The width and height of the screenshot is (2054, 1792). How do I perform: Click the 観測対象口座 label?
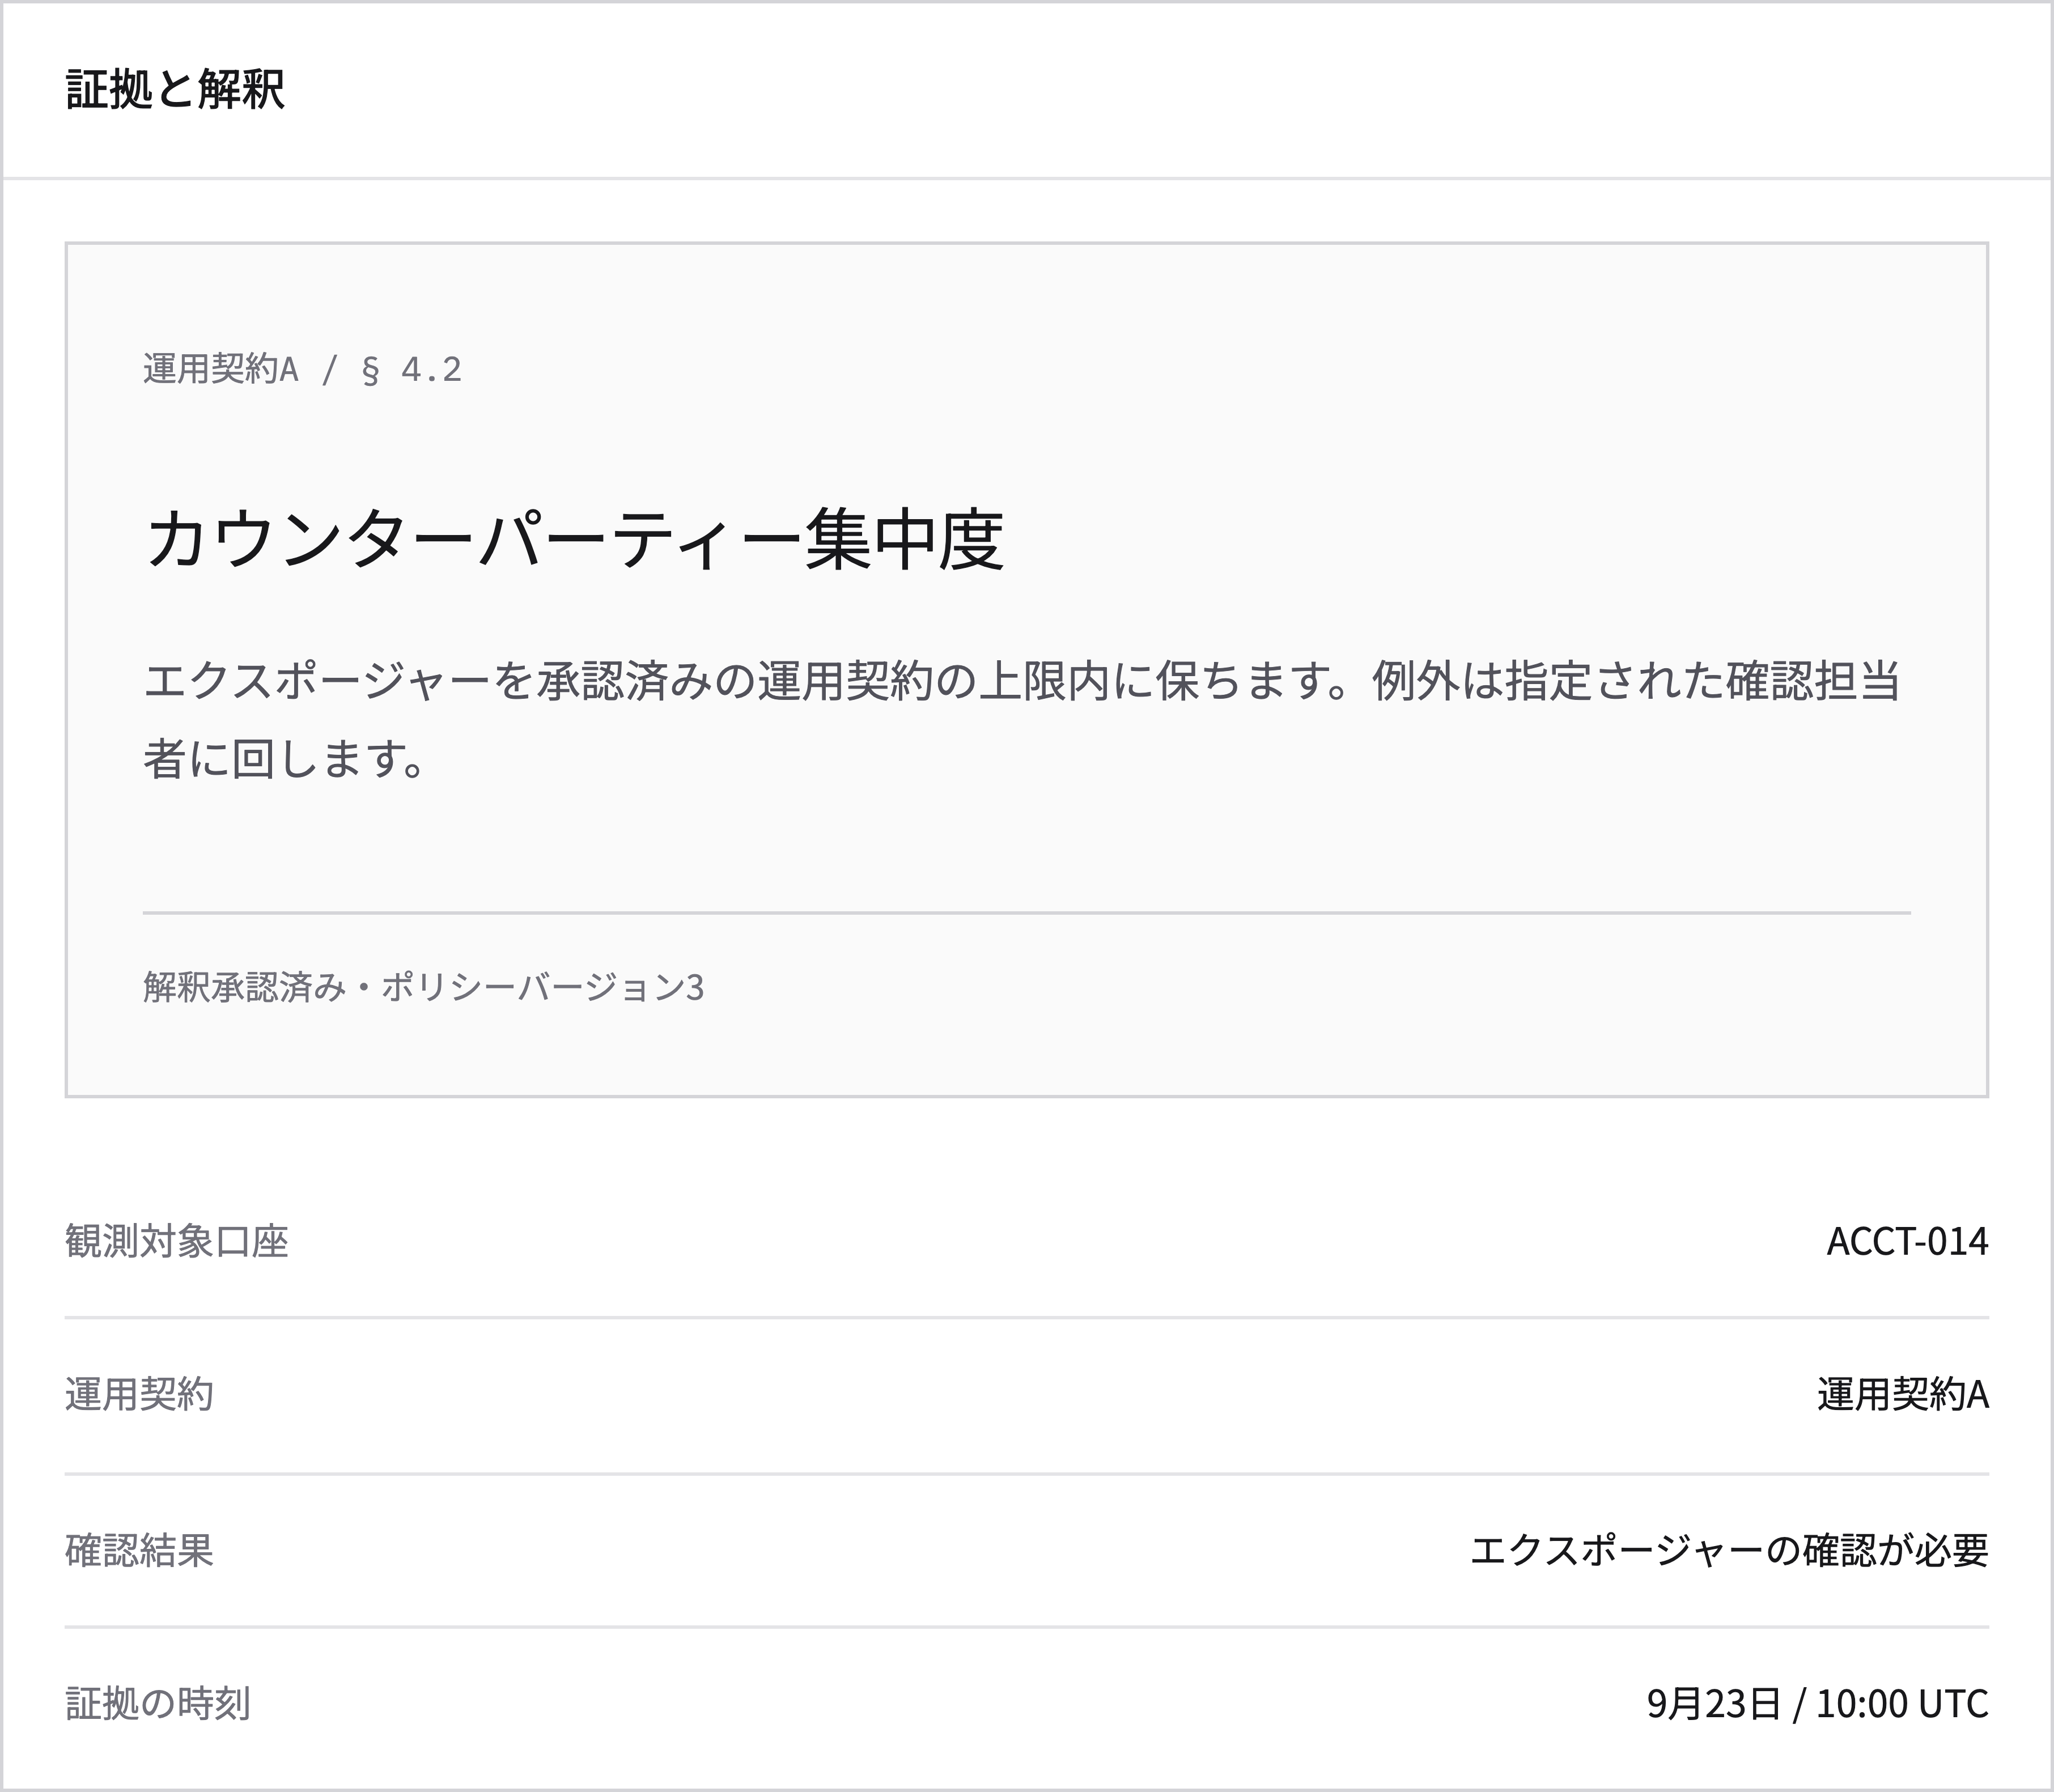tap(177, 1241)
